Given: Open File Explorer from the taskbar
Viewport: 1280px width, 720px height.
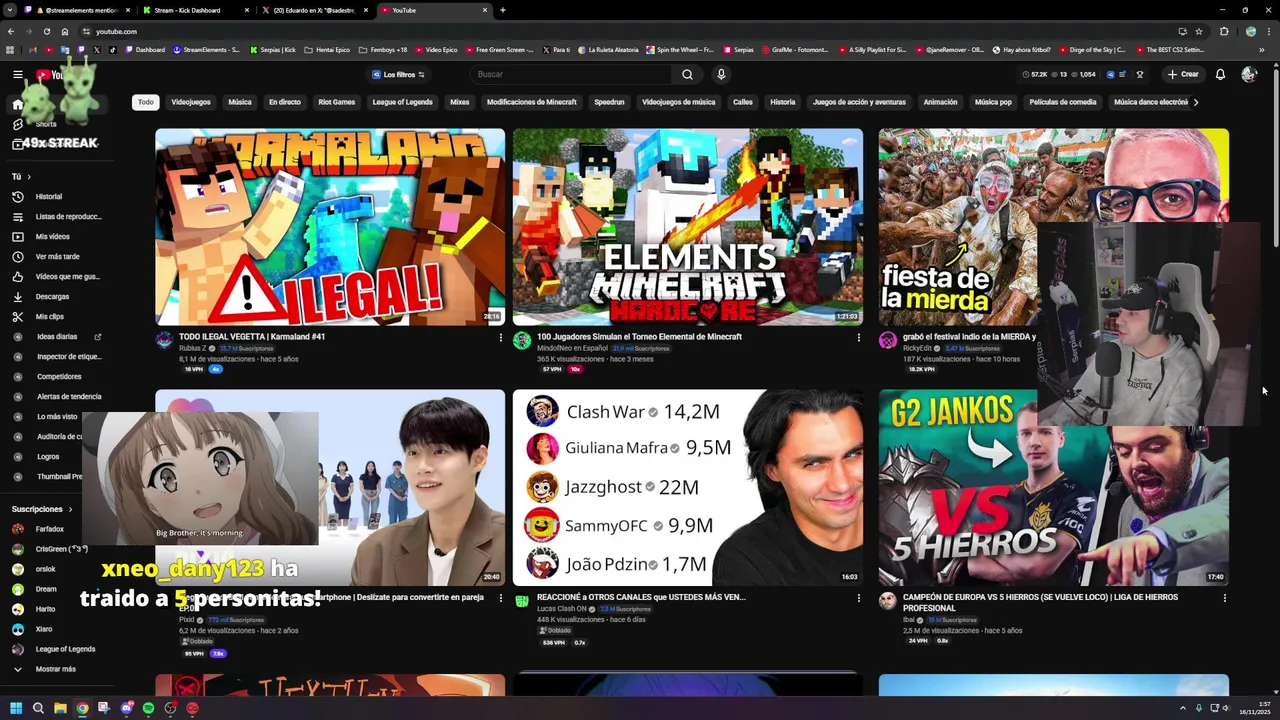Looking at the screenshot, I should pos(60,708).
